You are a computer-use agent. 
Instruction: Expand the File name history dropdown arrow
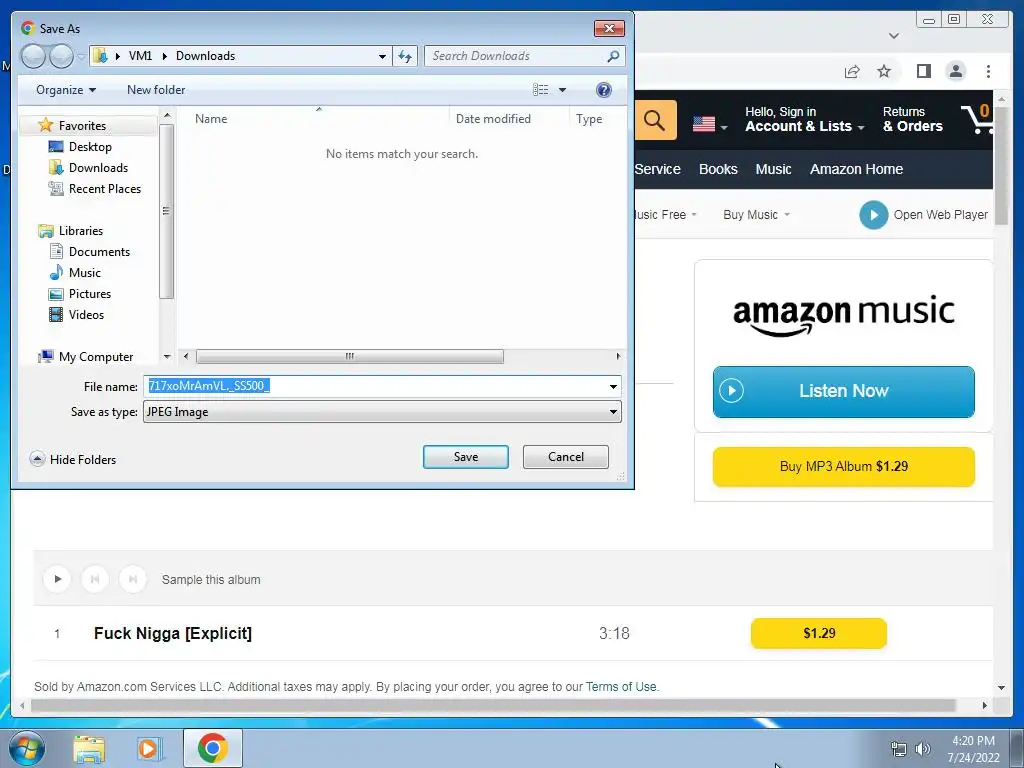pos(613,387)
